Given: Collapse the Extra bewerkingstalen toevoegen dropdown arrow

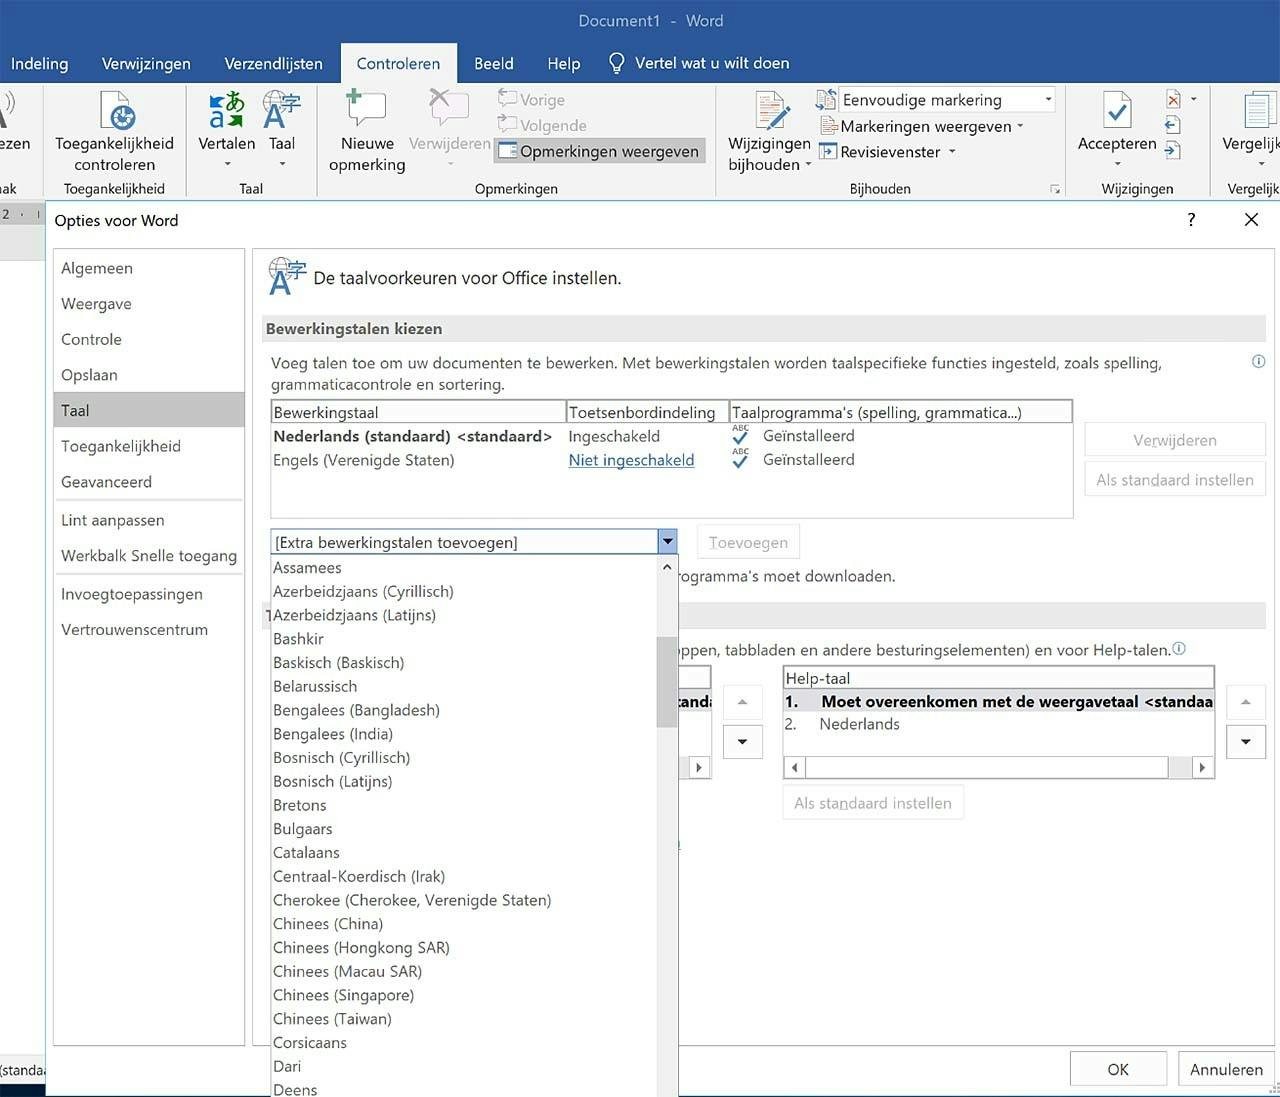Looking at the screenshot, I should tap(667, 542).
